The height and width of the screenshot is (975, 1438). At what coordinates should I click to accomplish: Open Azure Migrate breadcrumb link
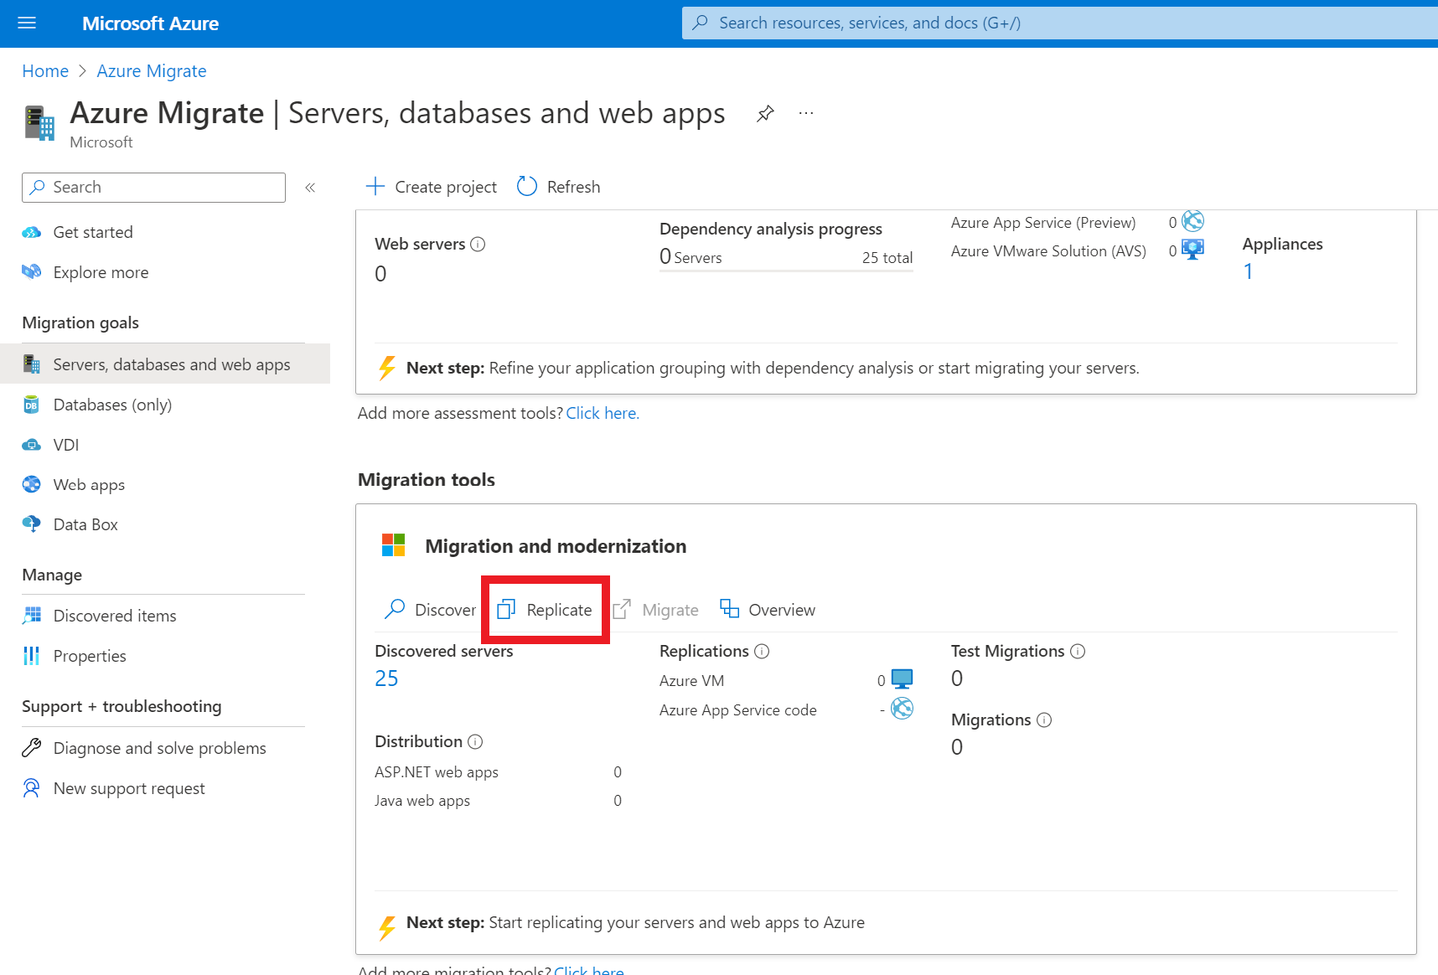(151, 71)
